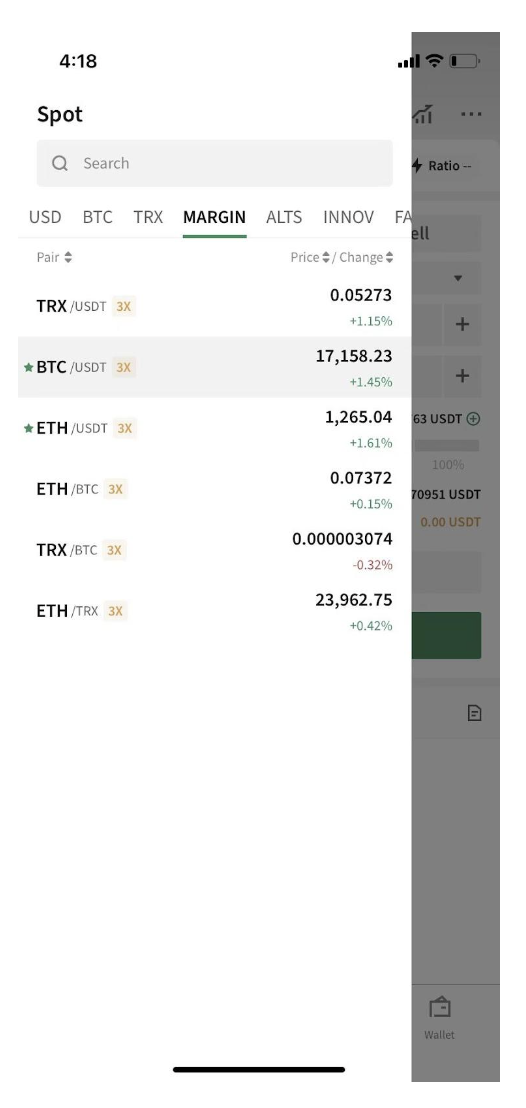Sort list by Price arrows

click(x=326, y=257)
